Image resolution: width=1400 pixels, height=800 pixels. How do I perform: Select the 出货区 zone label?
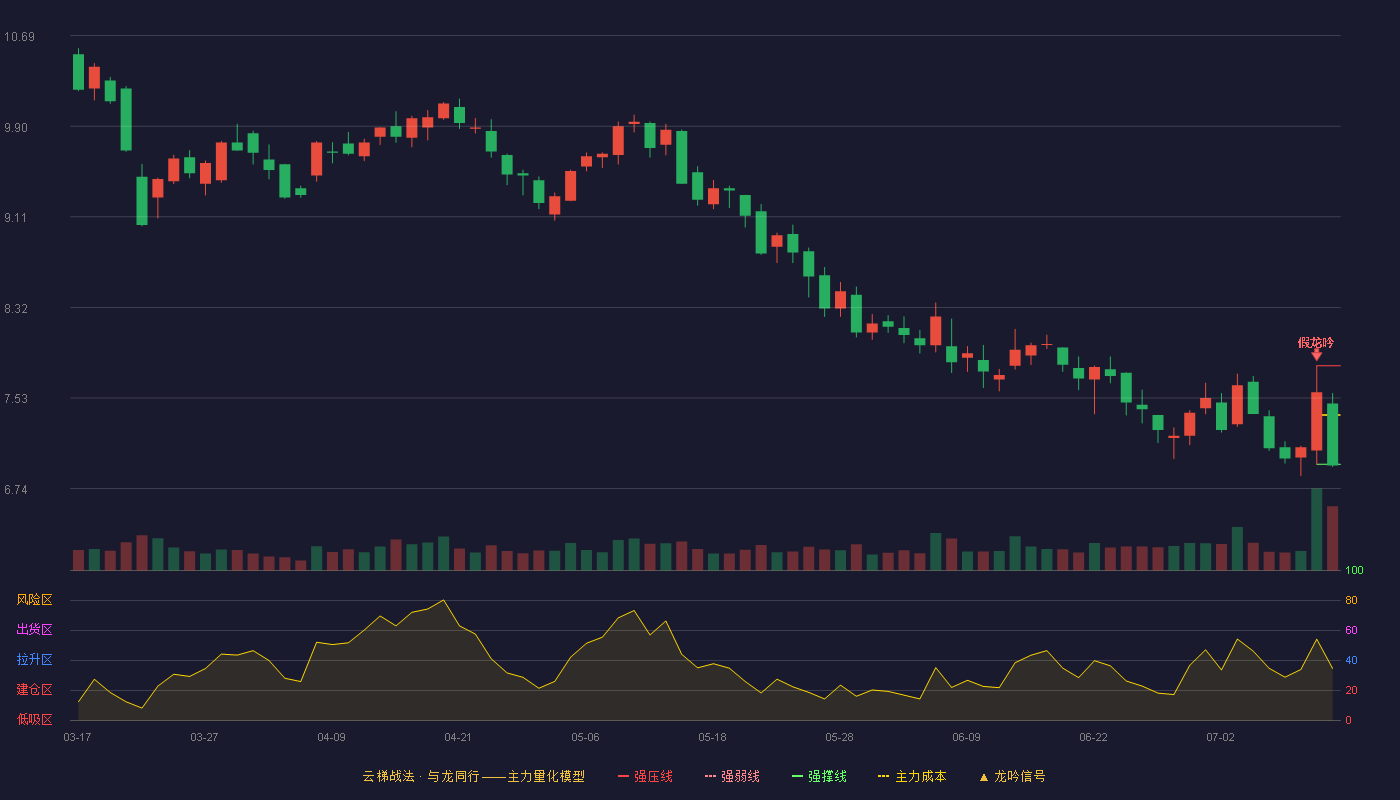click(35, 630)
